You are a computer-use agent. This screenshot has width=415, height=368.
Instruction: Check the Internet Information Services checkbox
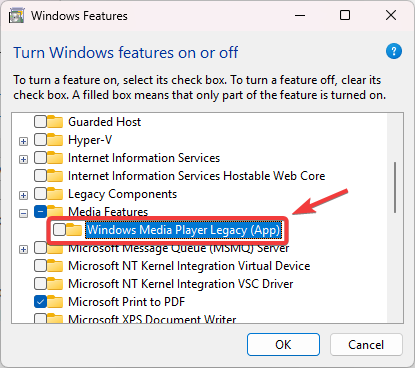(40, 158)
